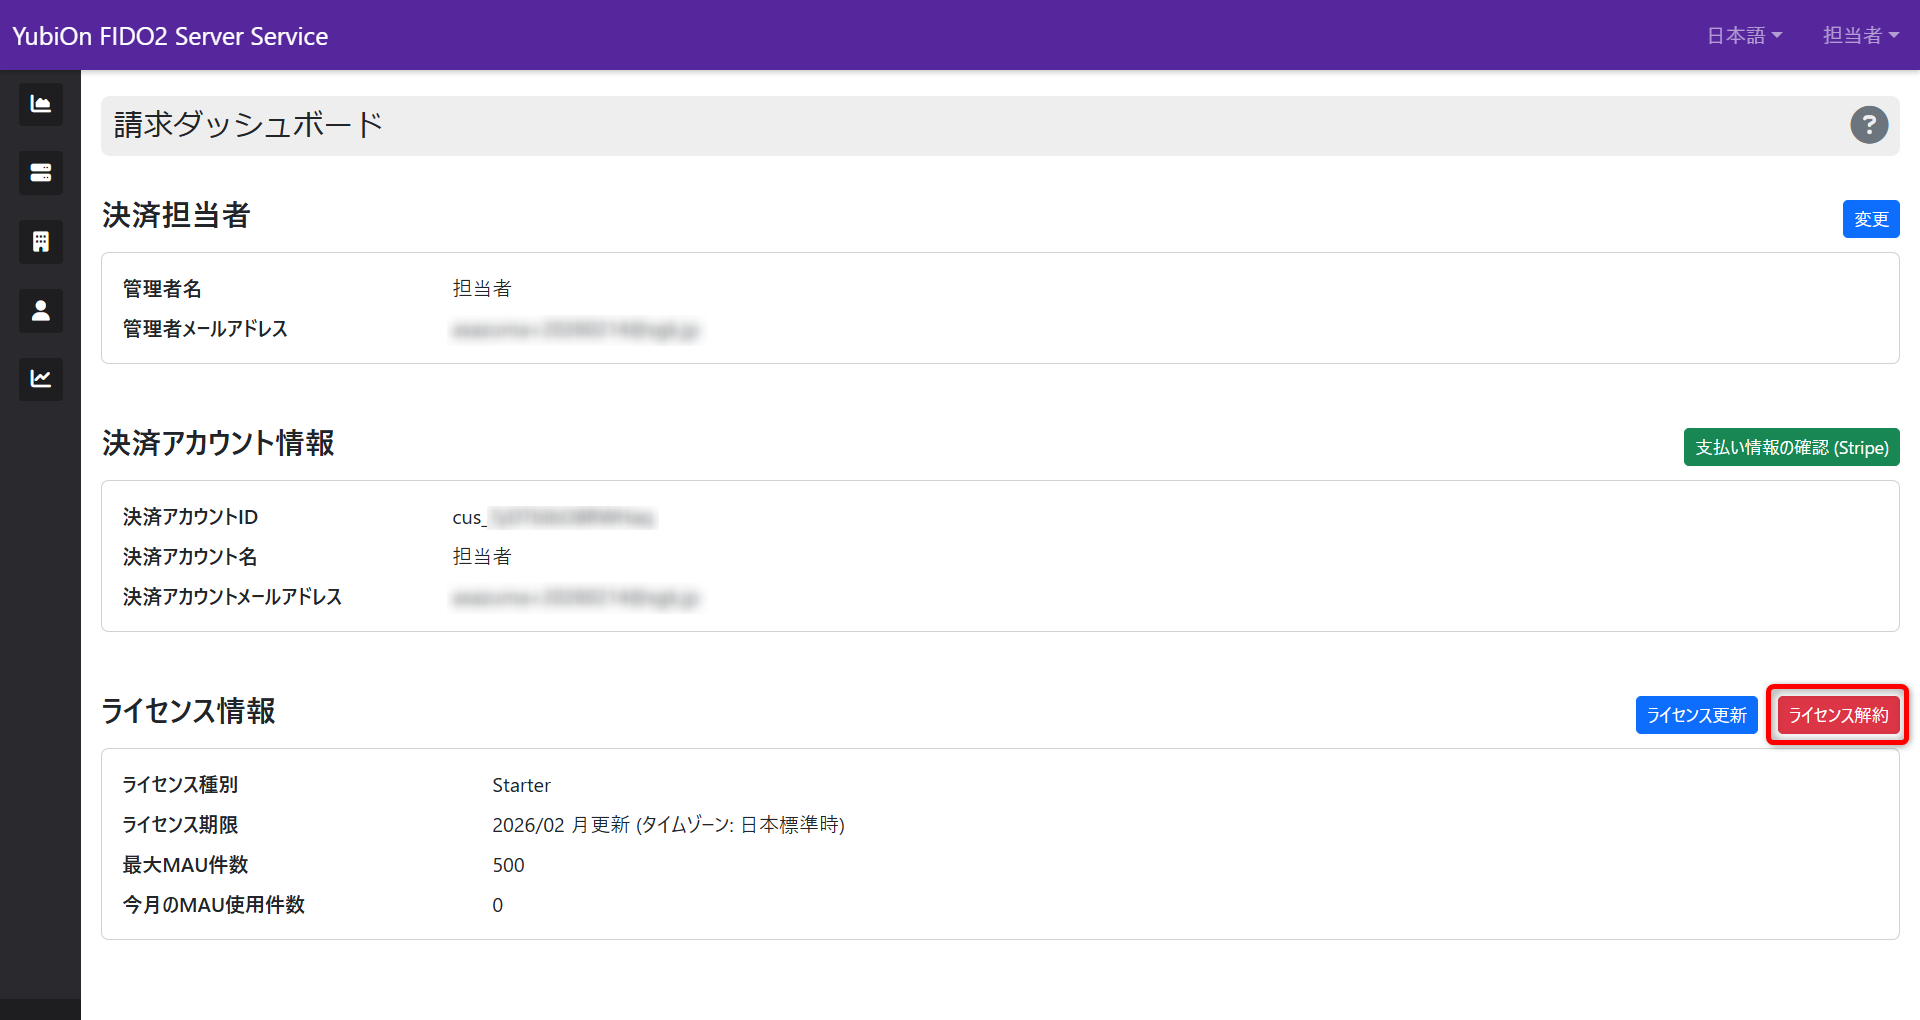Click the 管理者名 value 担当者
This screenshot has width=1920, height=1020.
pos(483,288)
